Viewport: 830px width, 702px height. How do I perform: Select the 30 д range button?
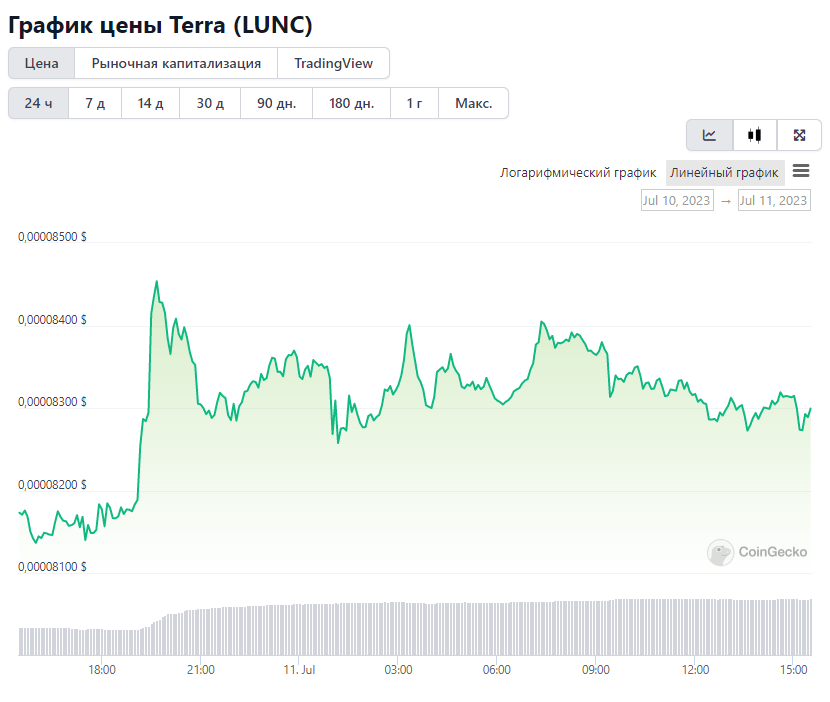click(210, 103)
